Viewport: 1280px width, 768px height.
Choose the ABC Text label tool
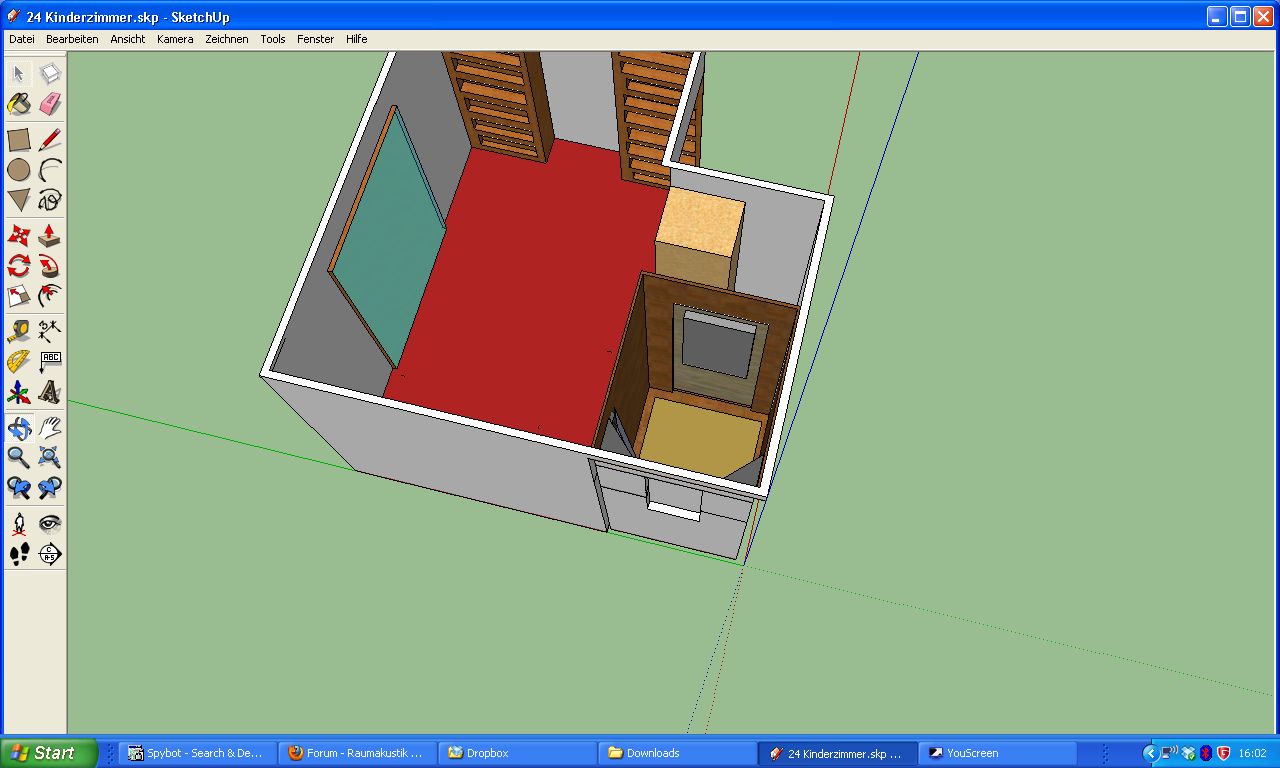(x=50, y=362)
